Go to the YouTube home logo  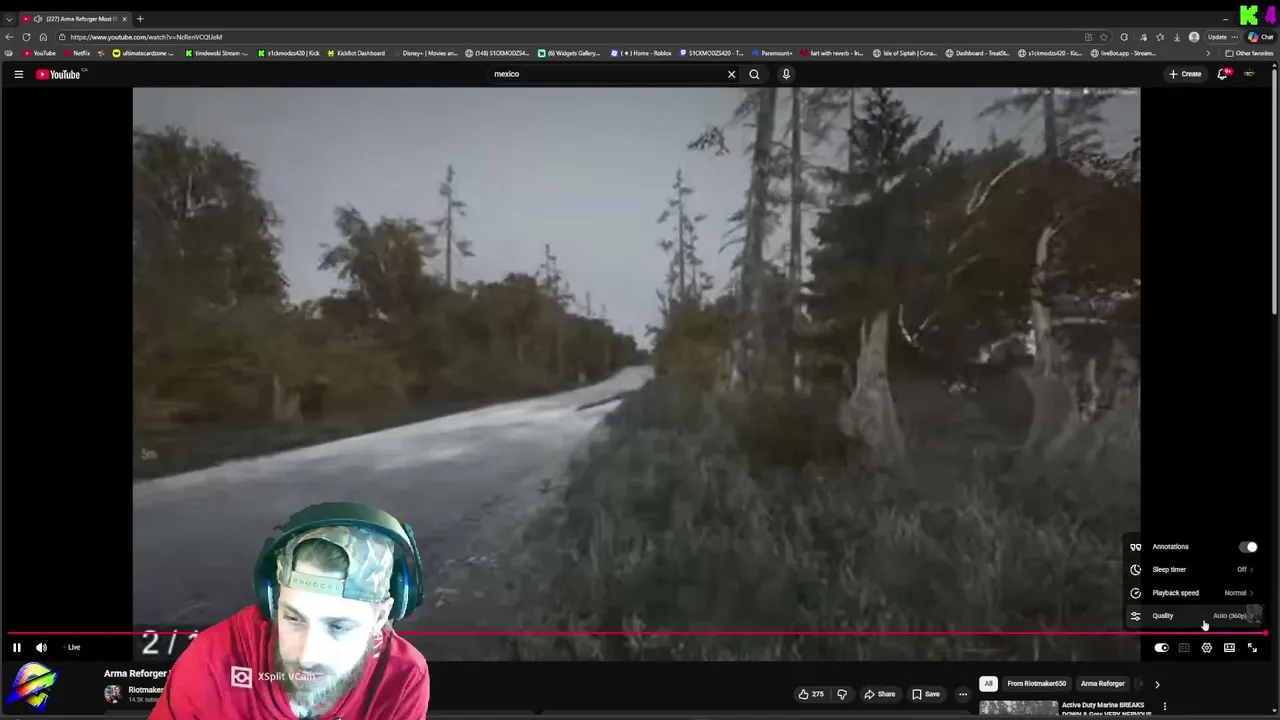pyautogui.click(x=58, y=74)
